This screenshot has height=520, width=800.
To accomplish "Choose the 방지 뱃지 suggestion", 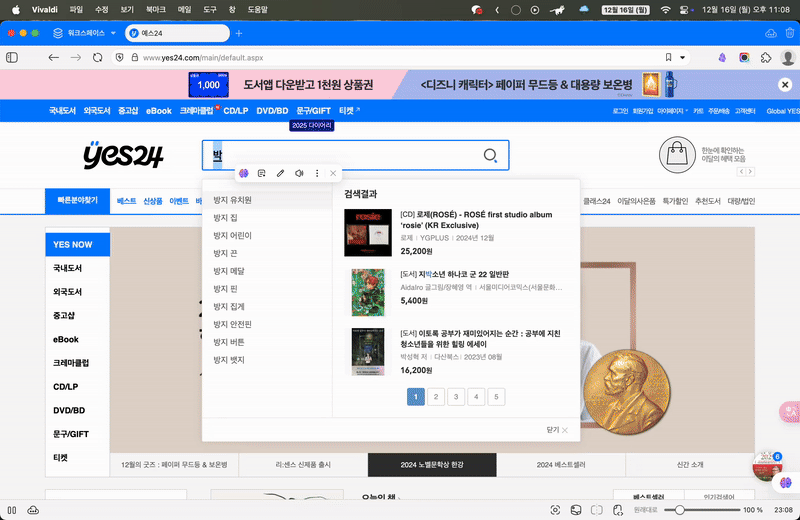I will click(x=267, y=360).
